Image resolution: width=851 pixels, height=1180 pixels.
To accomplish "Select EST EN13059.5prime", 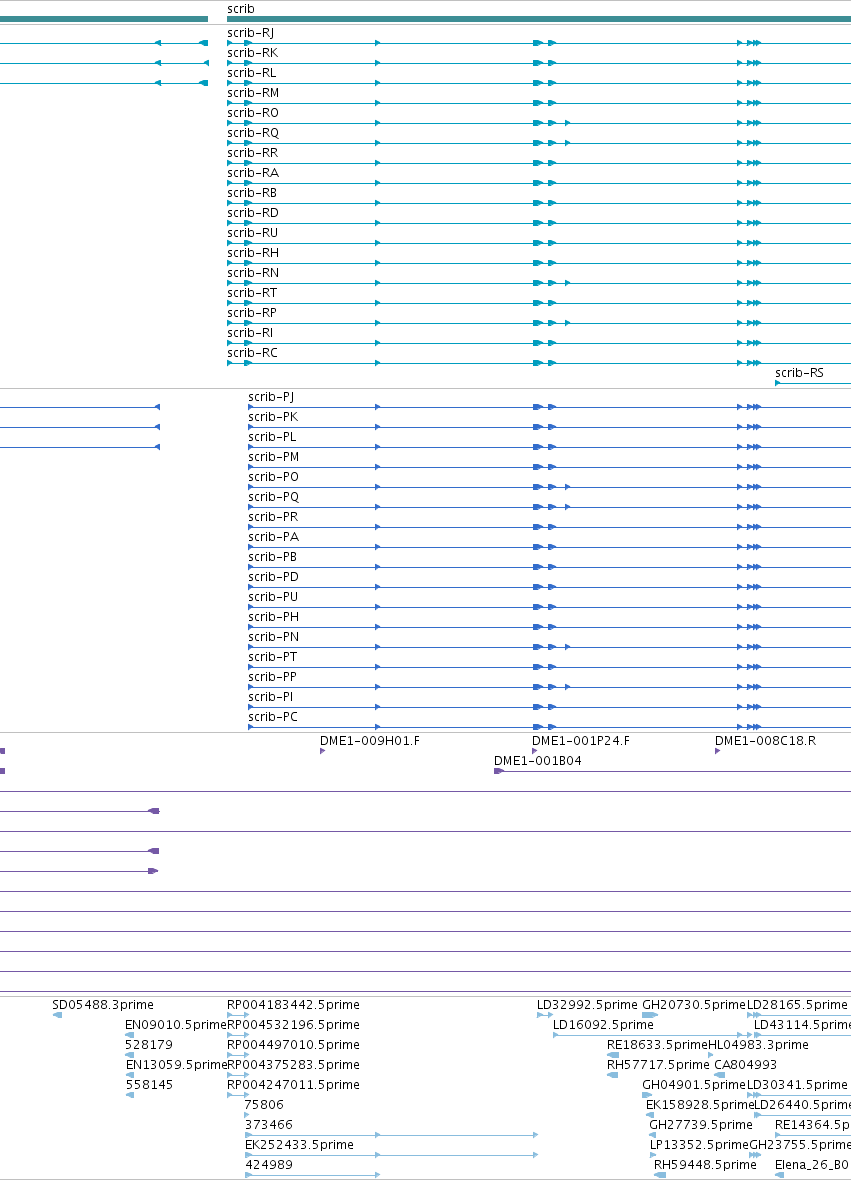I will click(175, 1065).
